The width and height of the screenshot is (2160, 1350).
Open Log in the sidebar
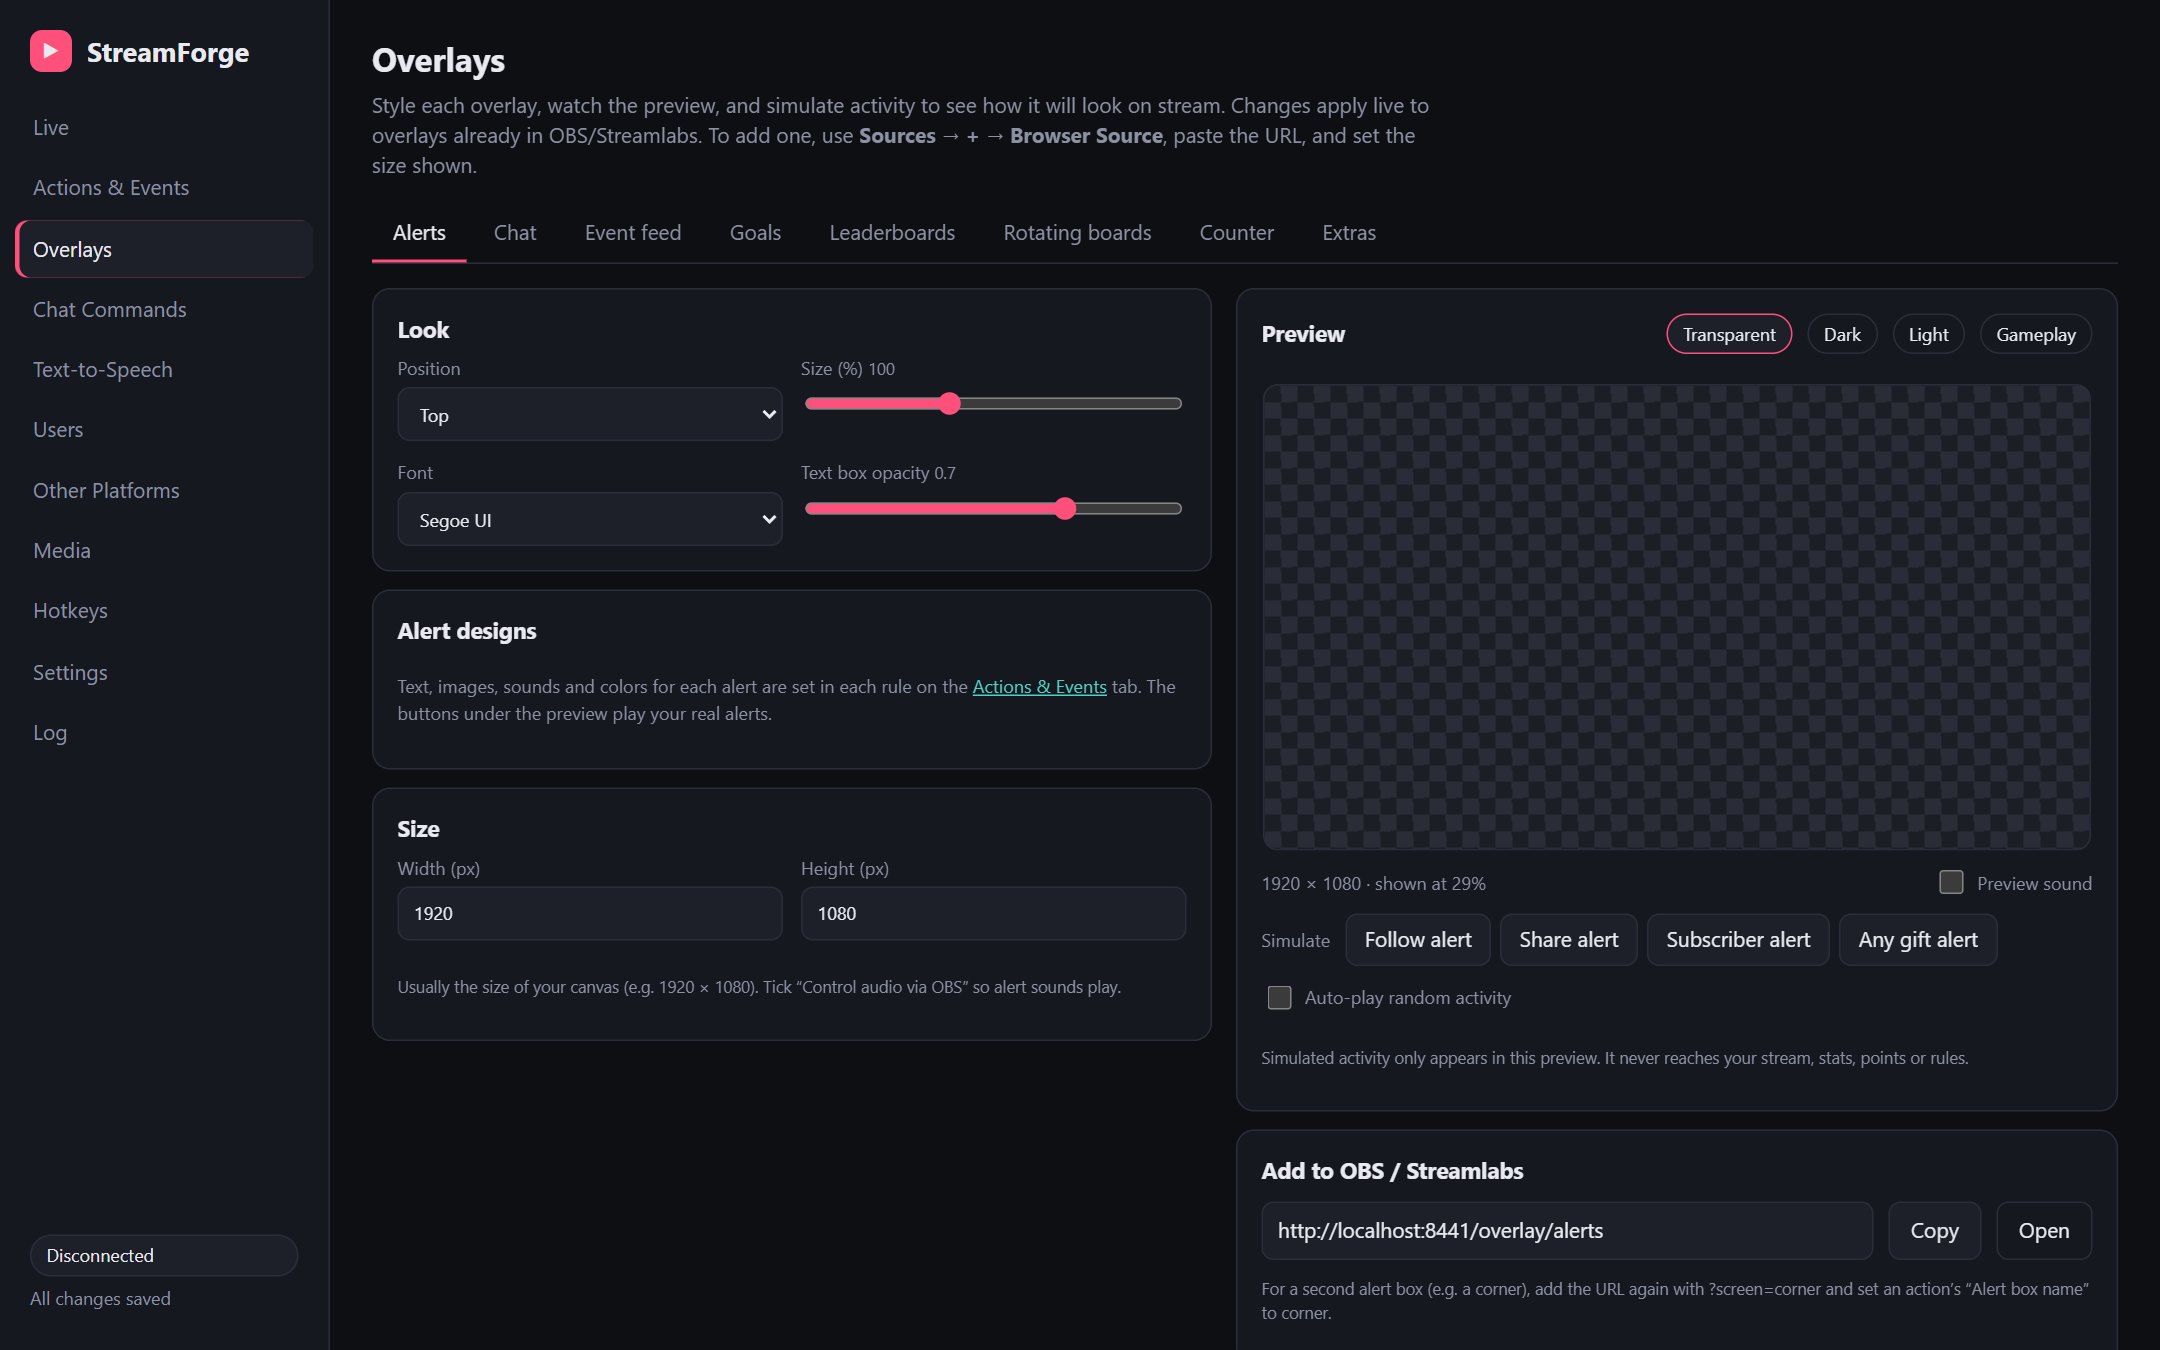[x=164, y=732]
